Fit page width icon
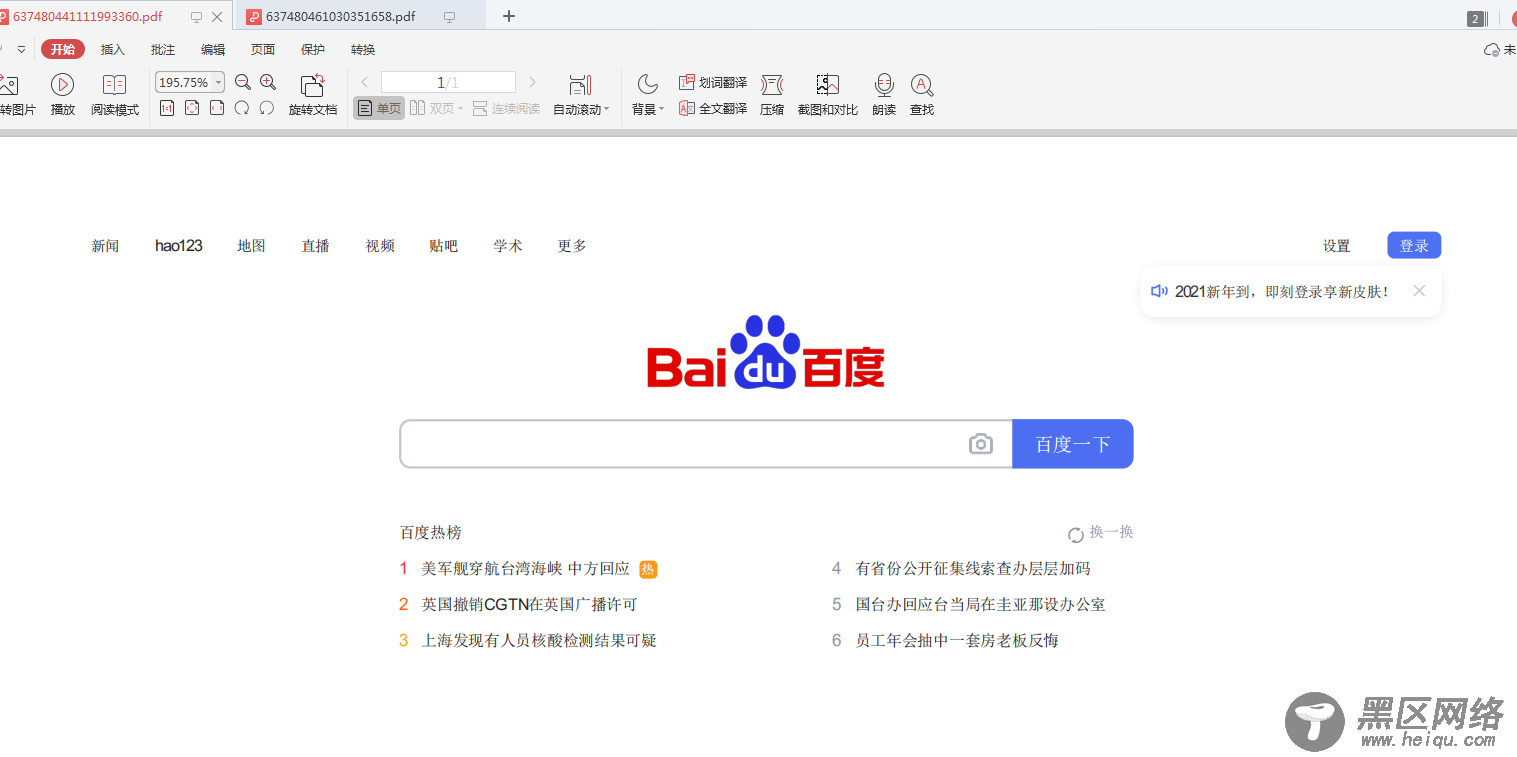 pyautogui.click(x=217, y=108)
